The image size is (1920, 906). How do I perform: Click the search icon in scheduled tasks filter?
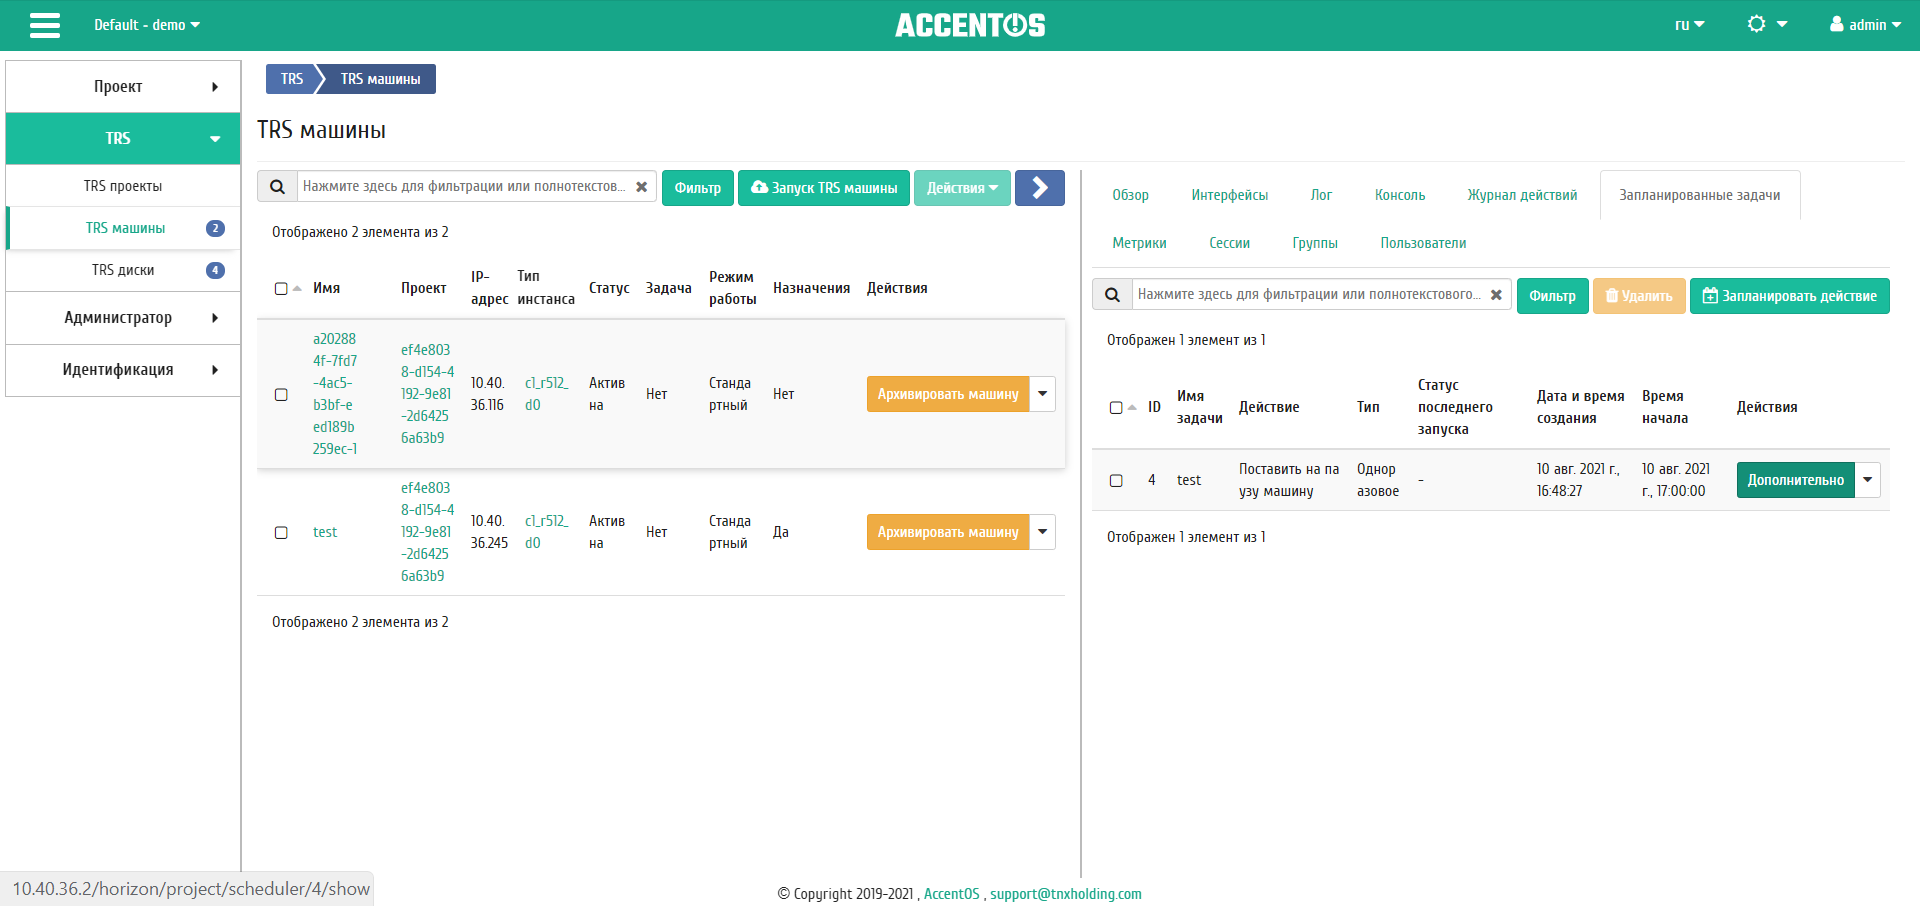1112,295
